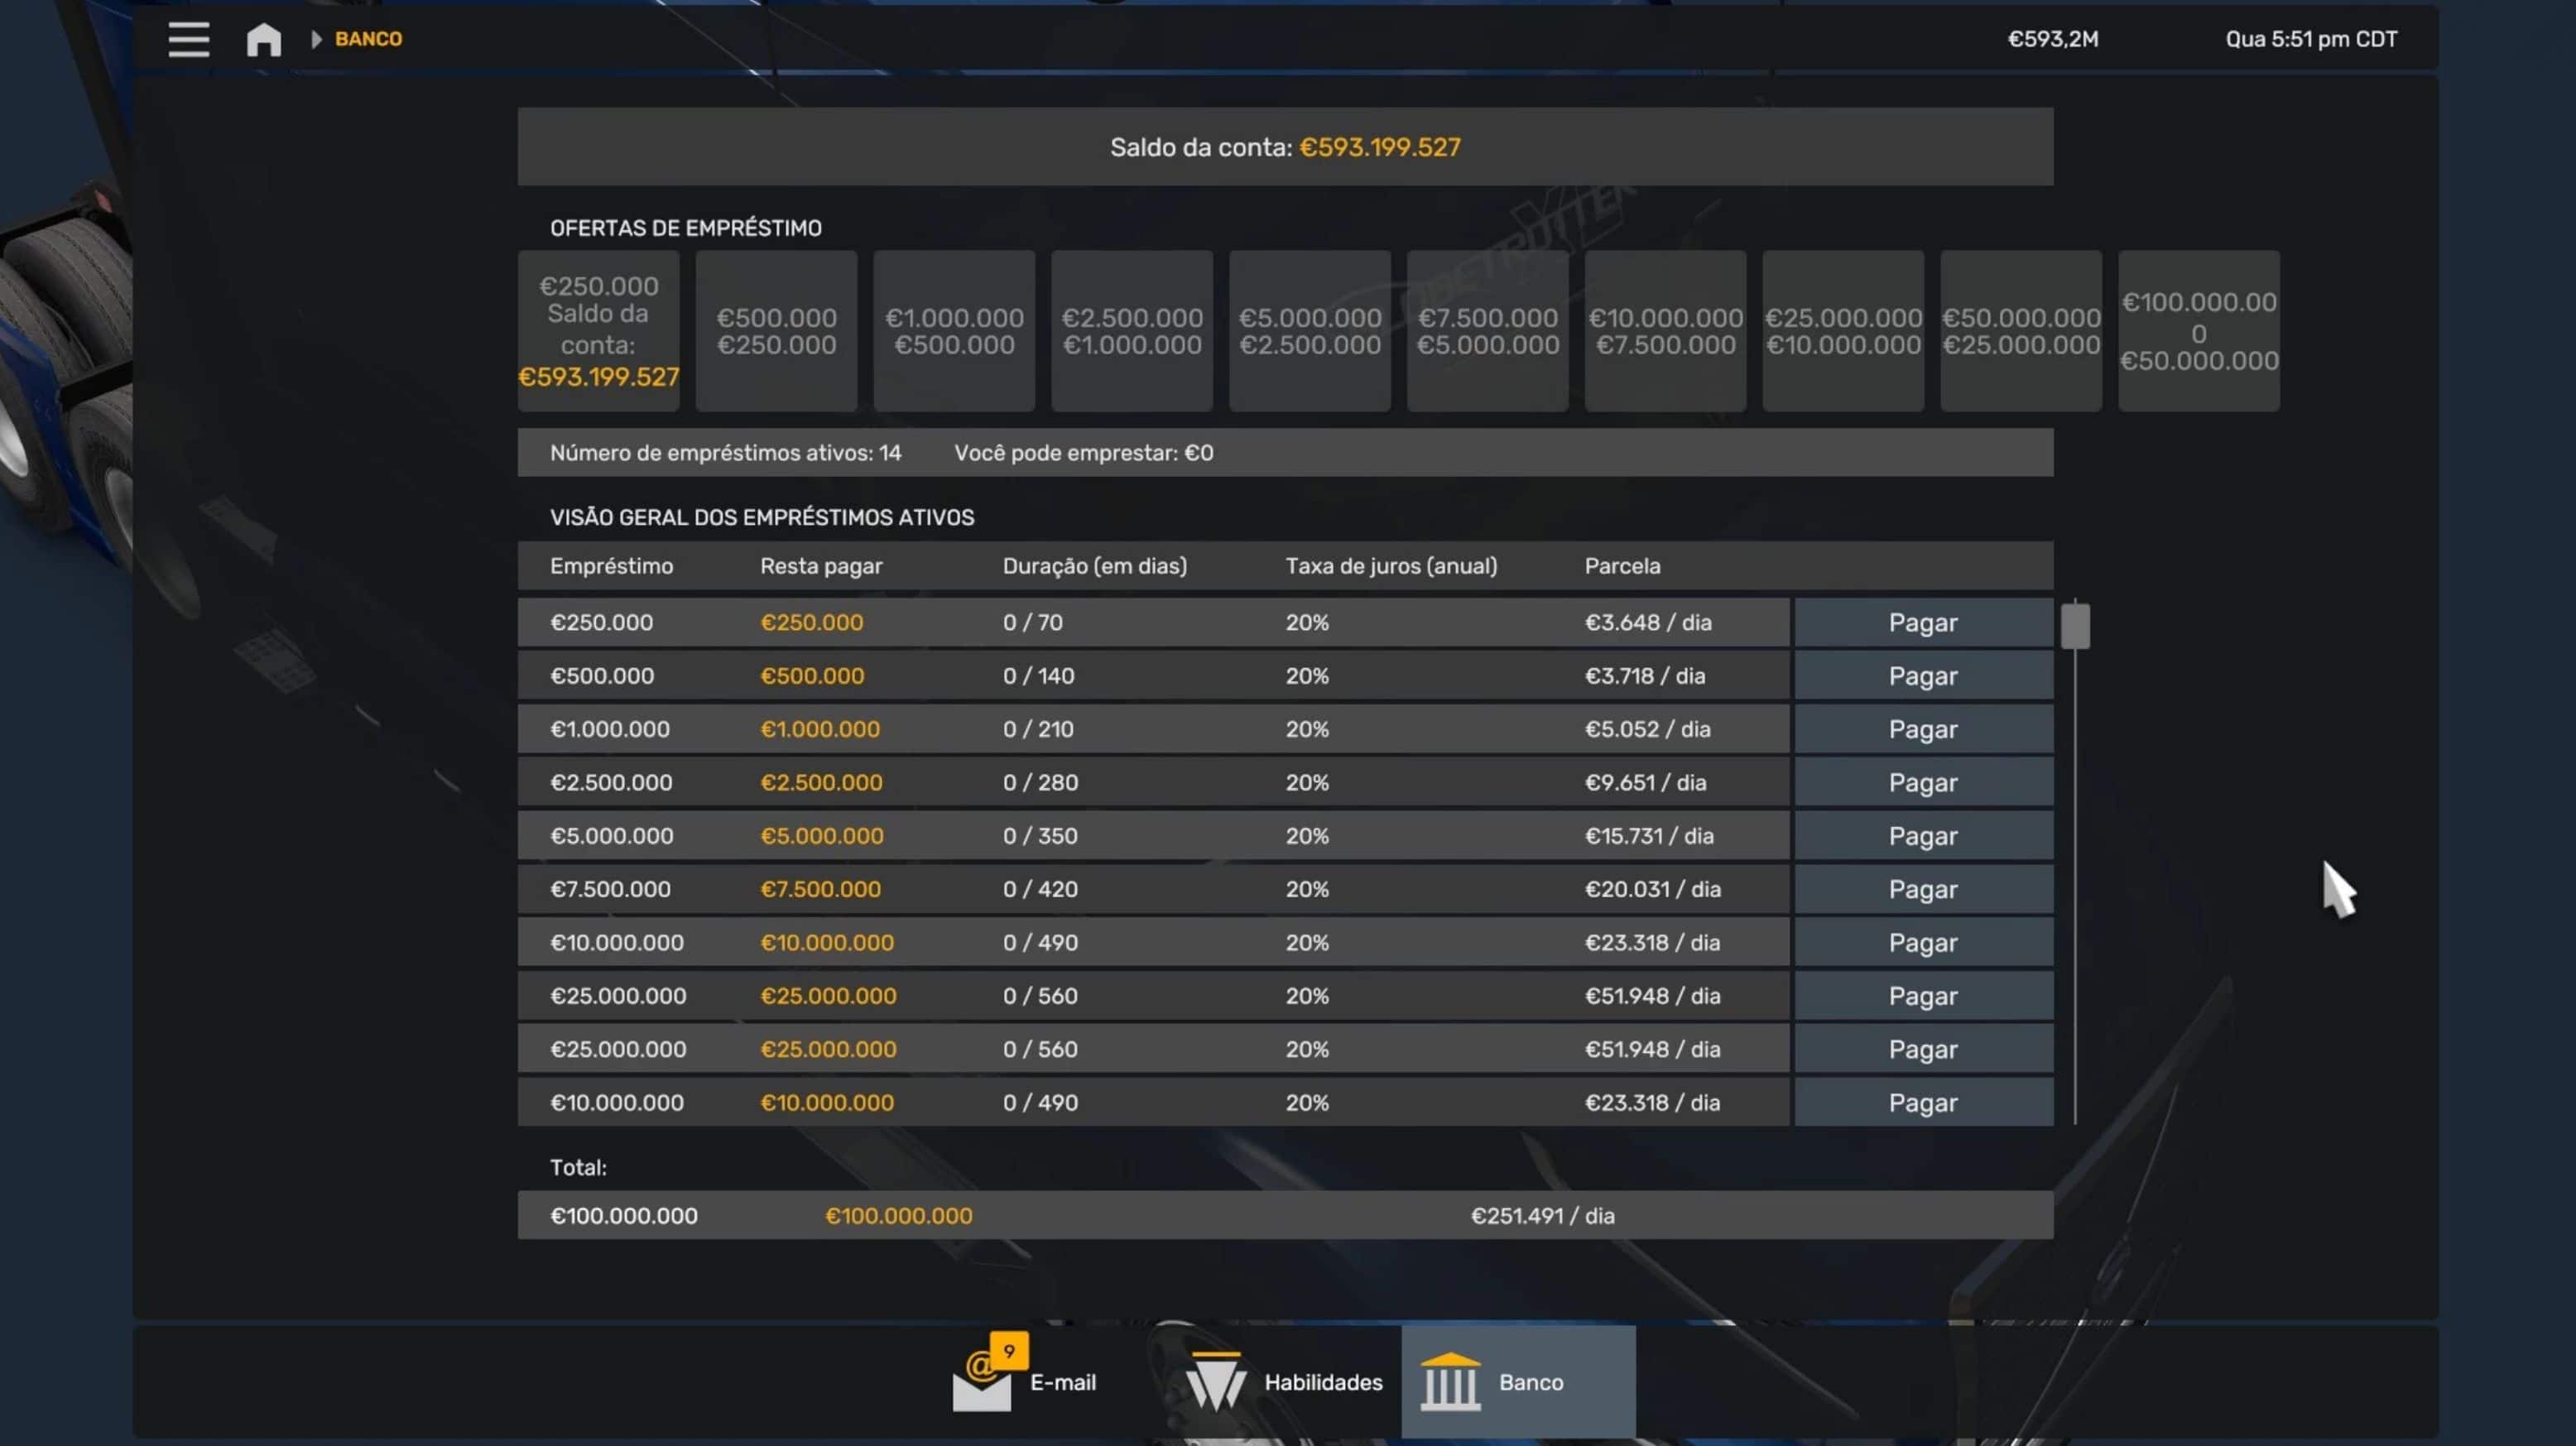Pay the €1.000.000 loan row
Screen dimensions: 2576x1446
(1922, 730)
